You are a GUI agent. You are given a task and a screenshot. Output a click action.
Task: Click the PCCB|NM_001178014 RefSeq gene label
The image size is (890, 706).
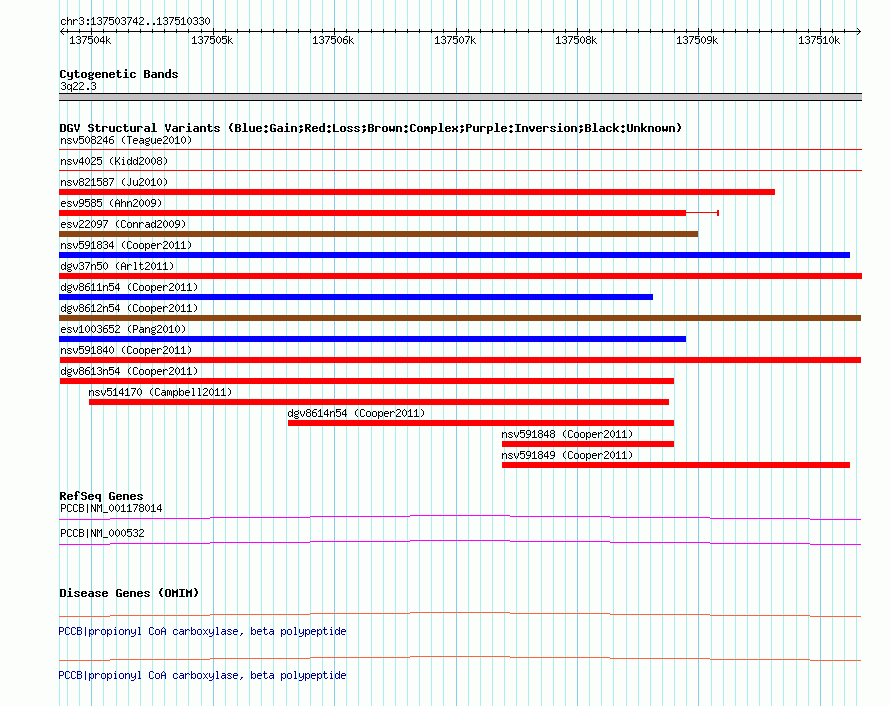click(111, 509)
